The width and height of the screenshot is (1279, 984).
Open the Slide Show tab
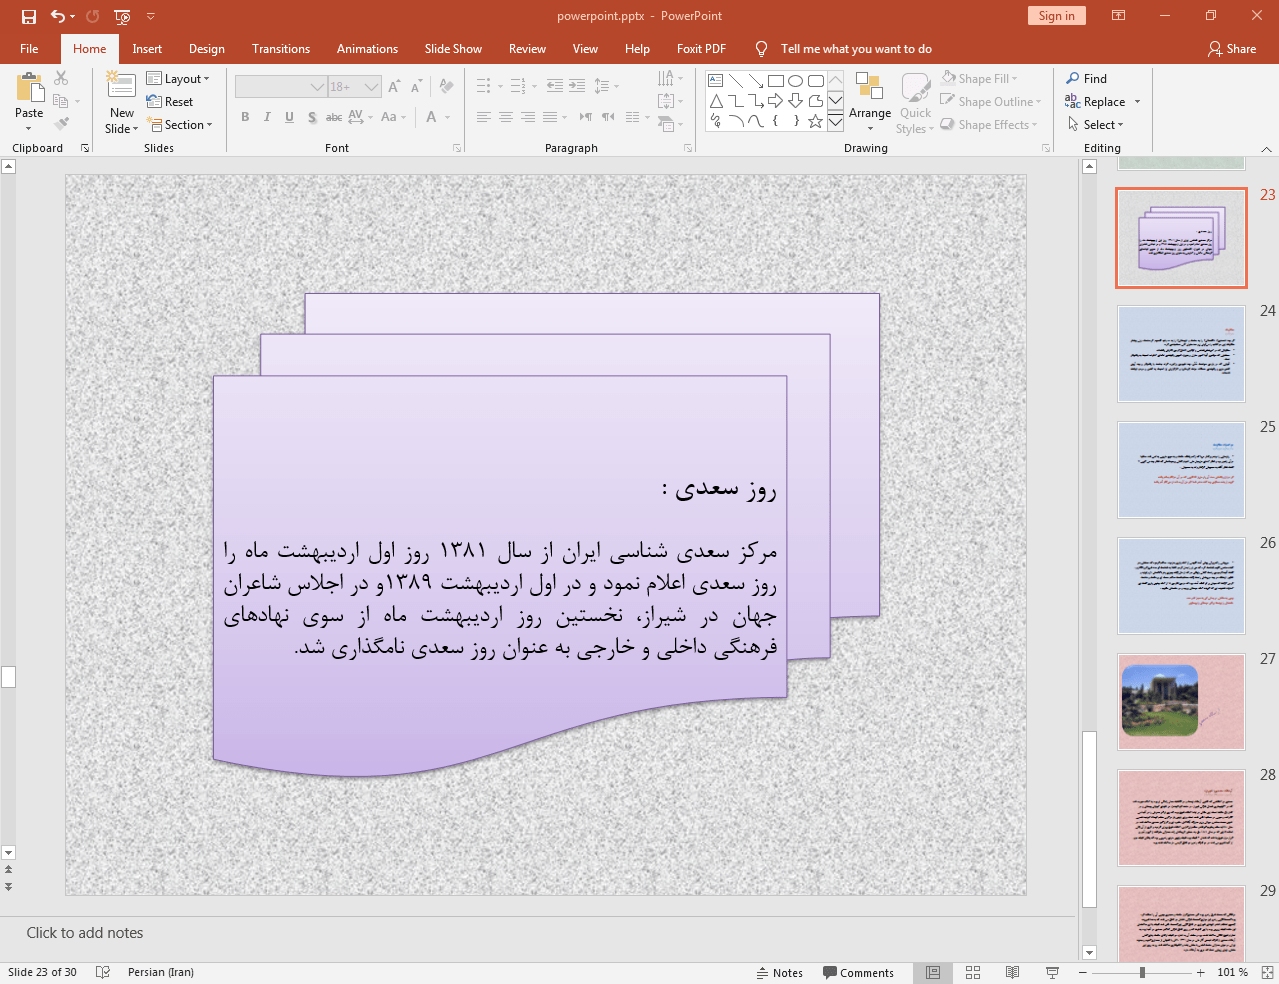coord(453,48)
